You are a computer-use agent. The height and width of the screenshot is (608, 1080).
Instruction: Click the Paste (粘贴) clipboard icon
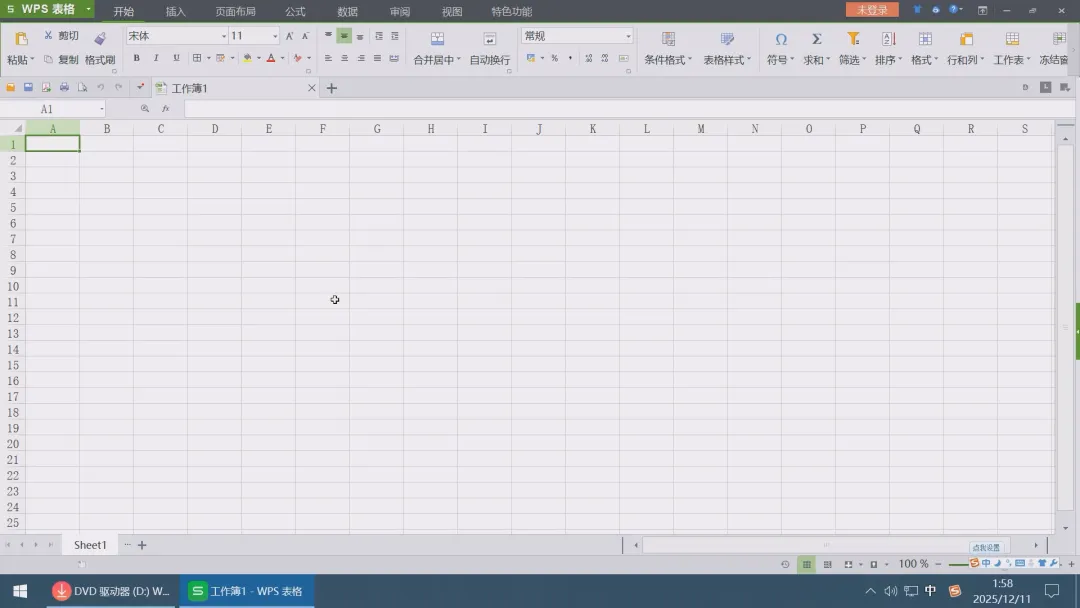21,39
